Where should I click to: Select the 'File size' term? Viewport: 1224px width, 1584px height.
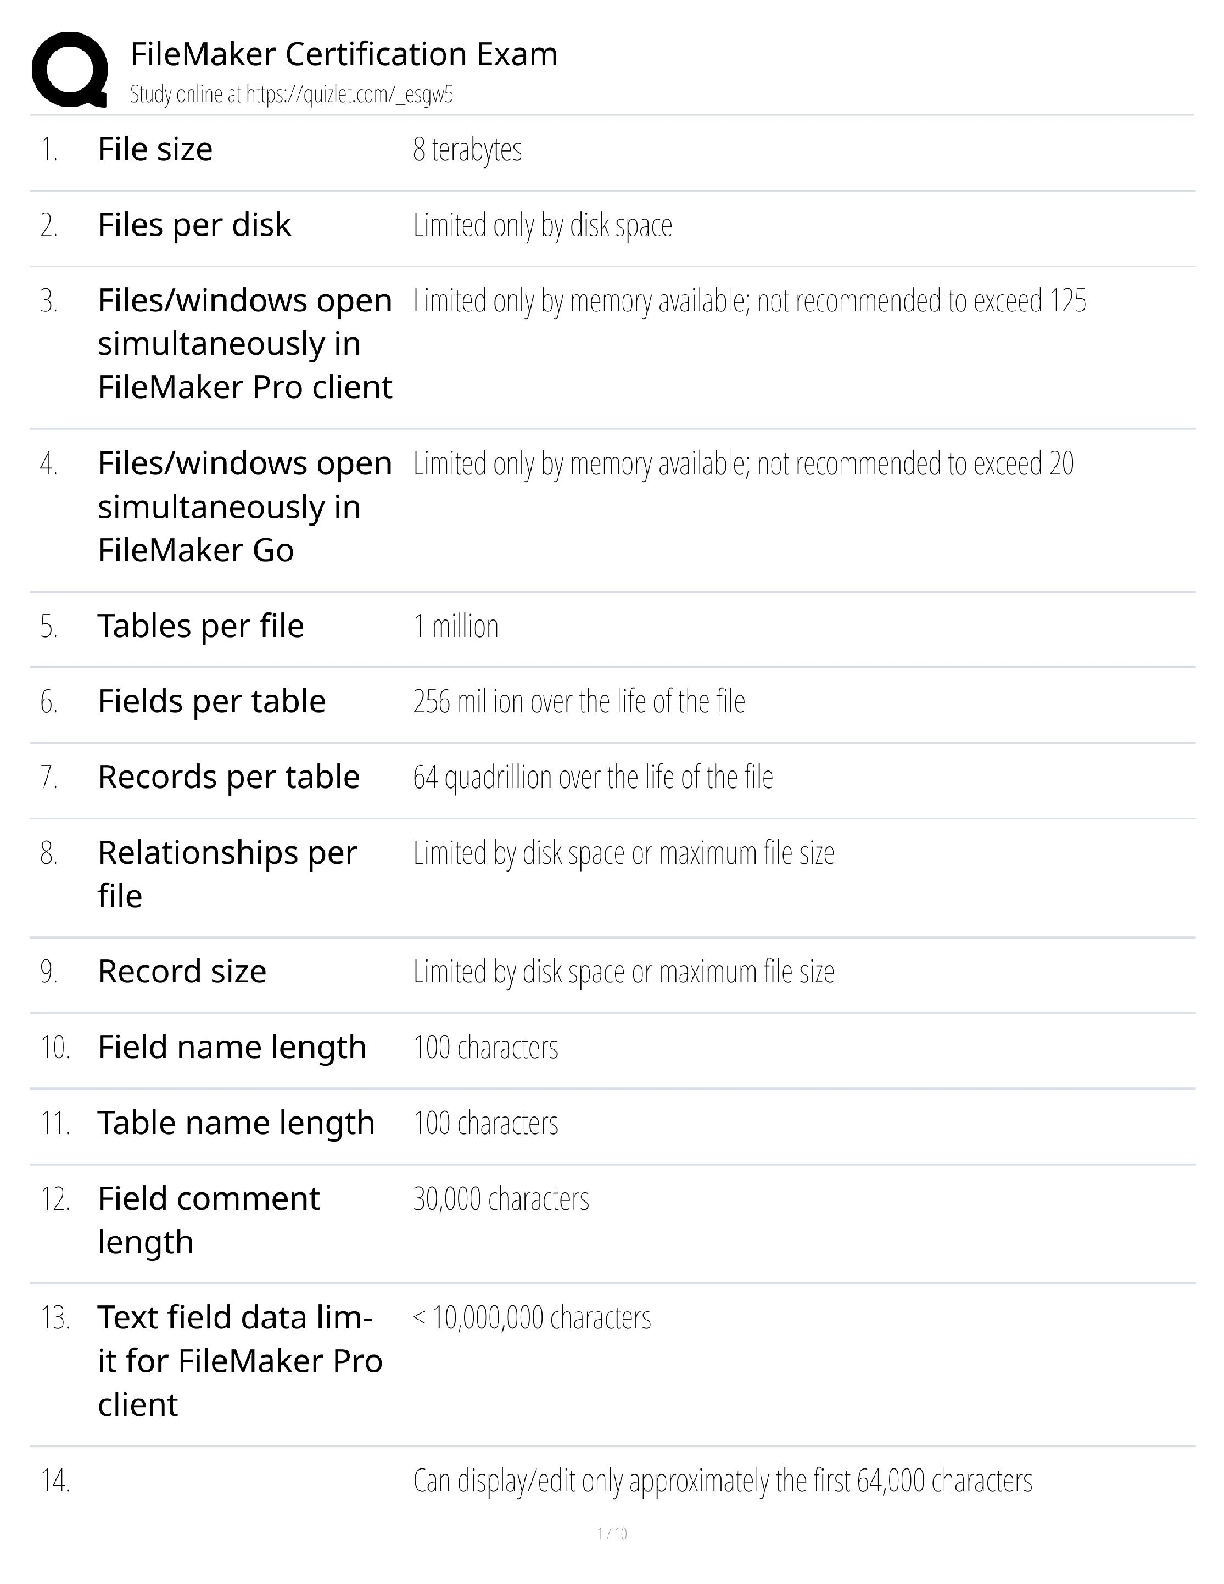(x=155, y=150)
